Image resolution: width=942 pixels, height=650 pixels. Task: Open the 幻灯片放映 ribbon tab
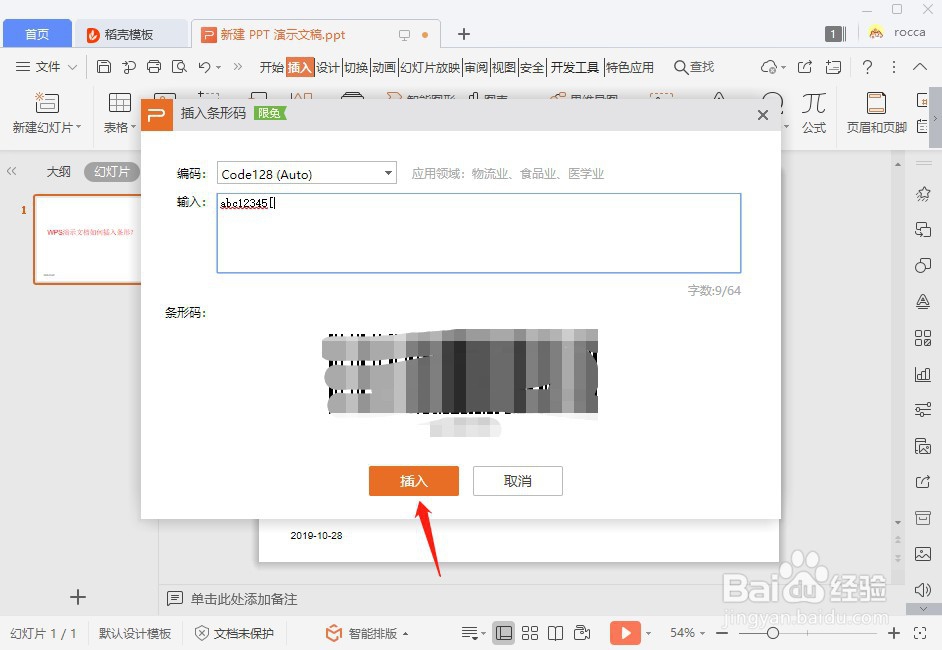pos(430,67)
